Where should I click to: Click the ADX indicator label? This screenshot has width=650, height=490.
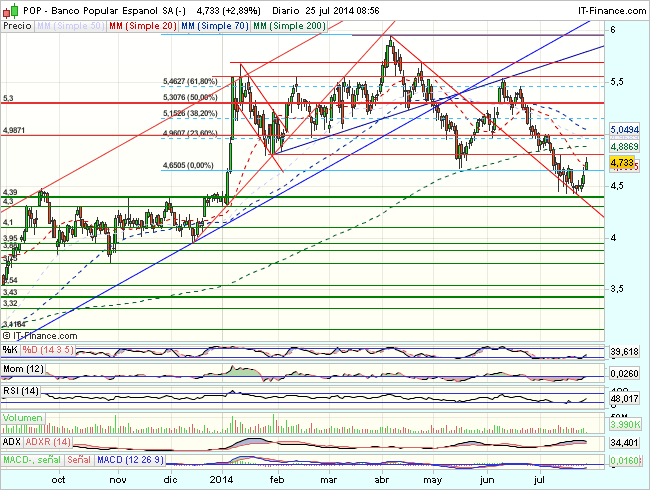point(12,442)
